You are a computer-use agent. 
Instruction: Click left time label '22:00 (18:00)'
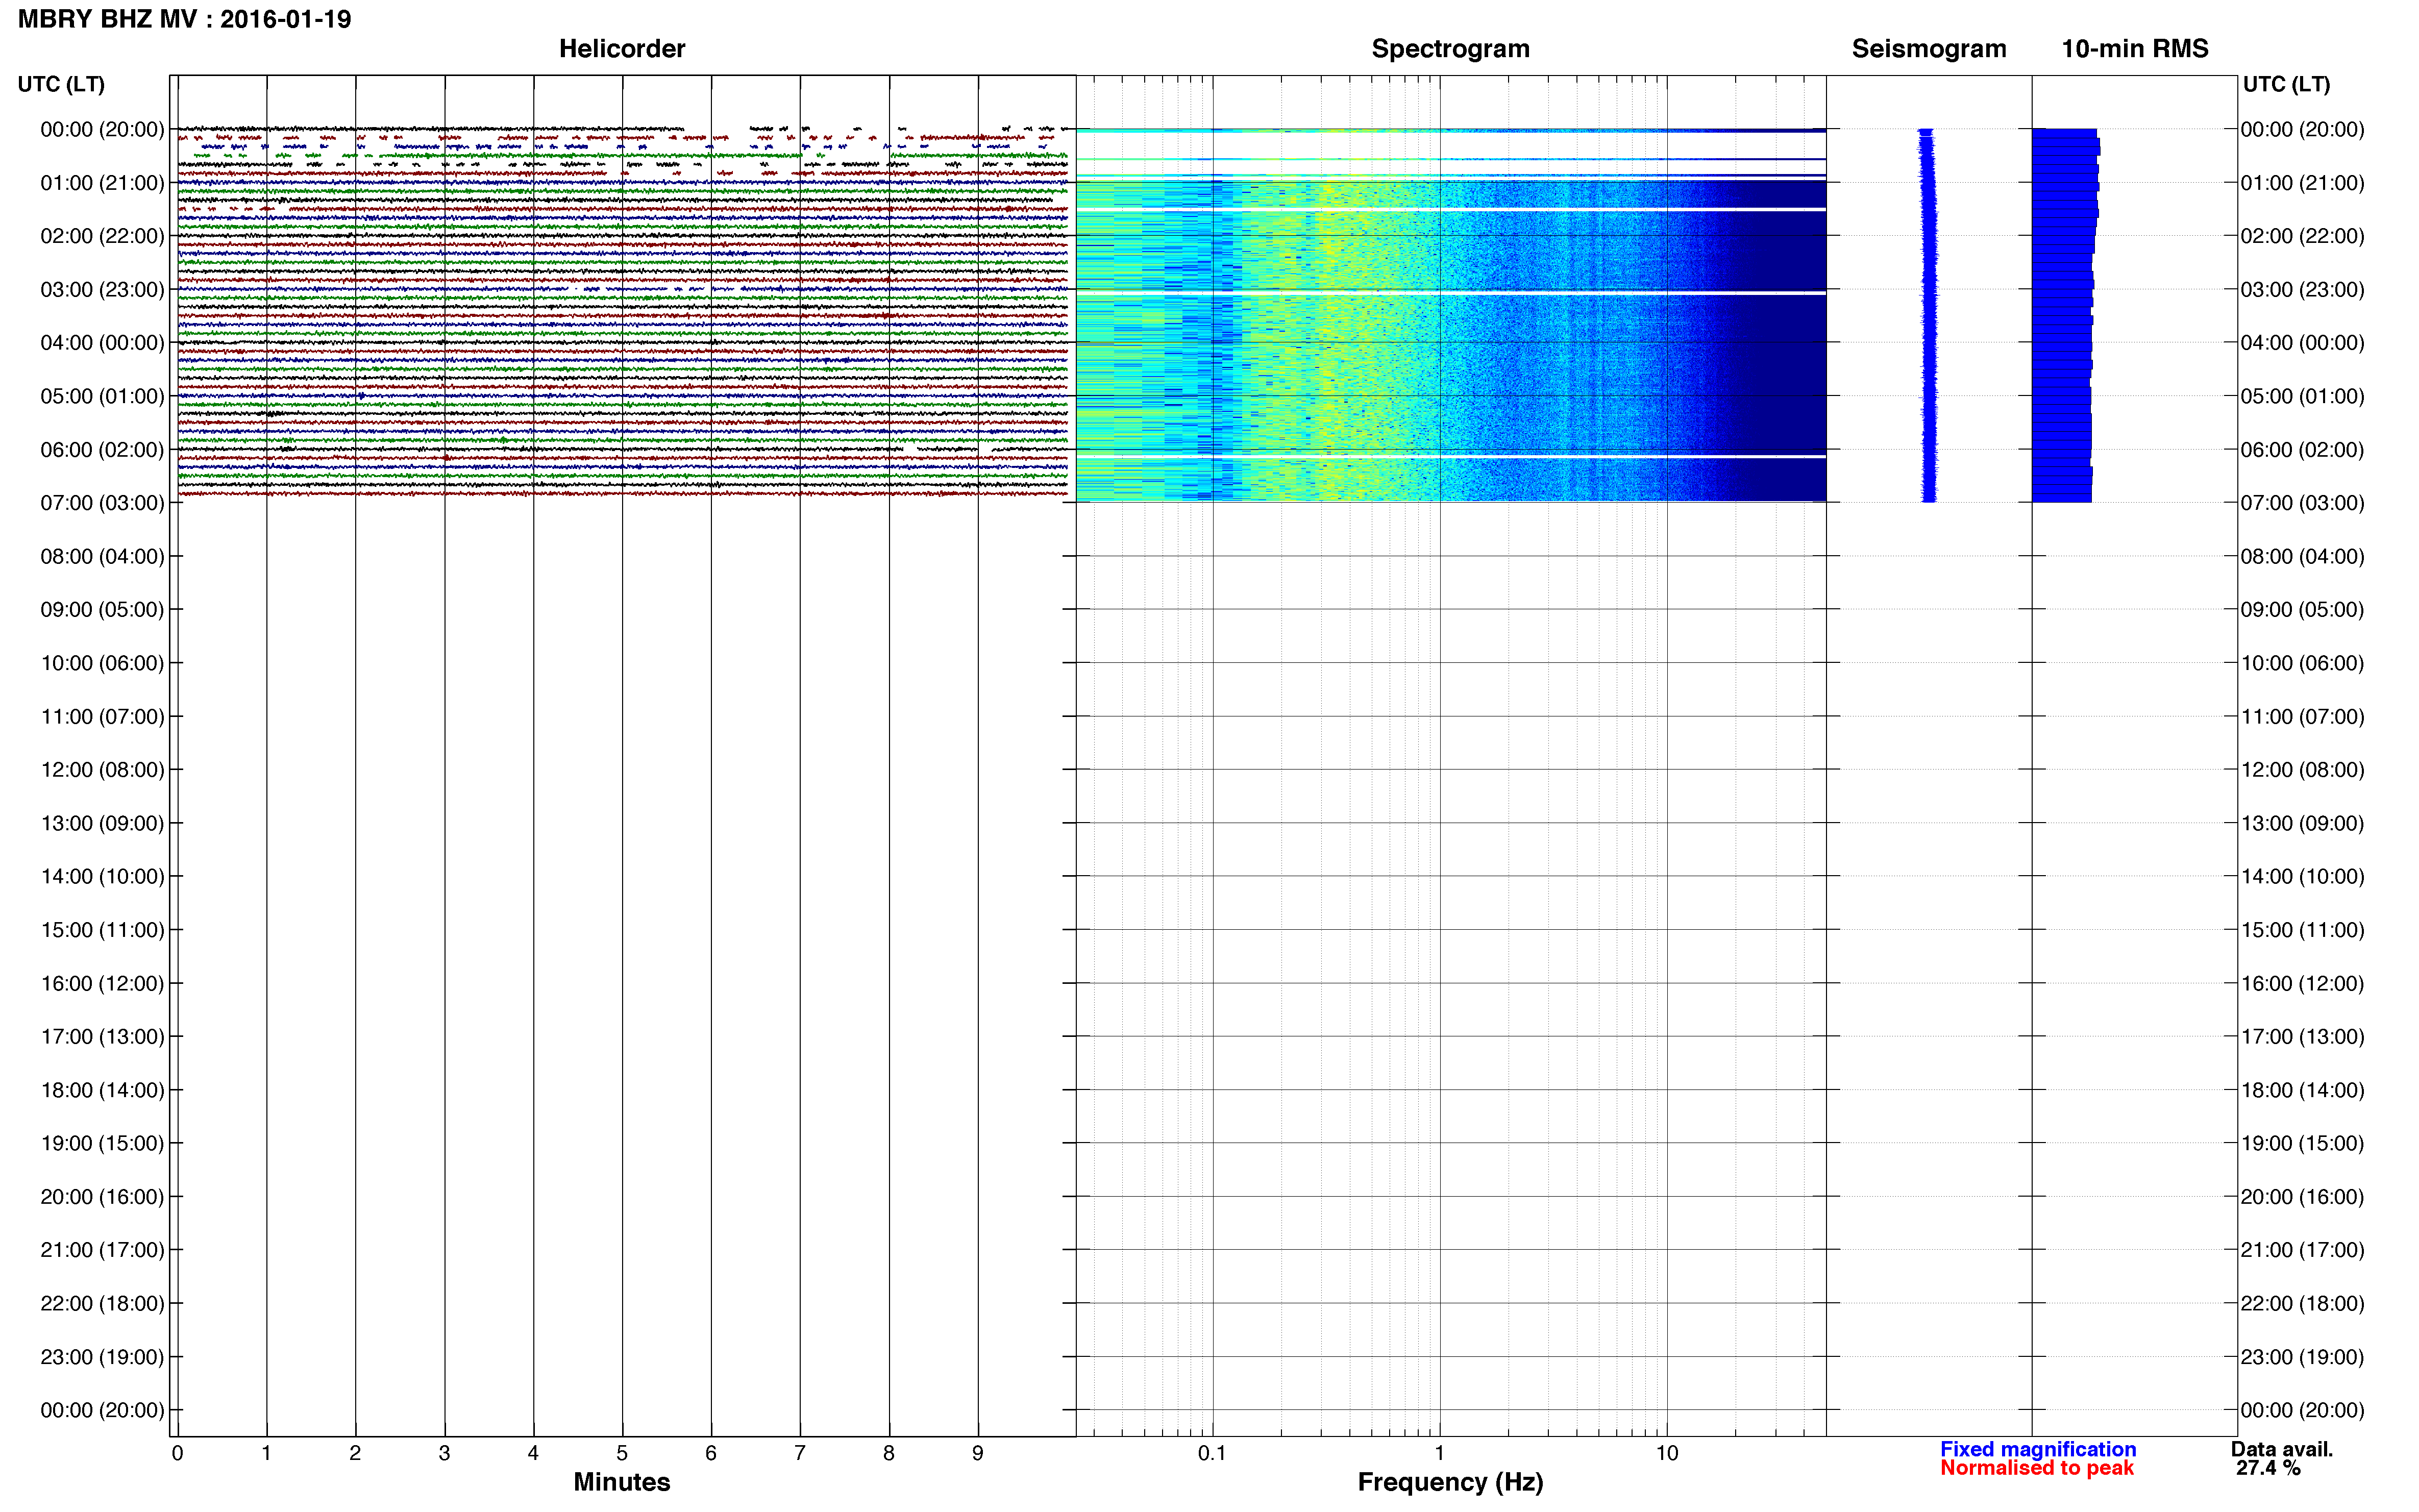[x=102, y=1303]
